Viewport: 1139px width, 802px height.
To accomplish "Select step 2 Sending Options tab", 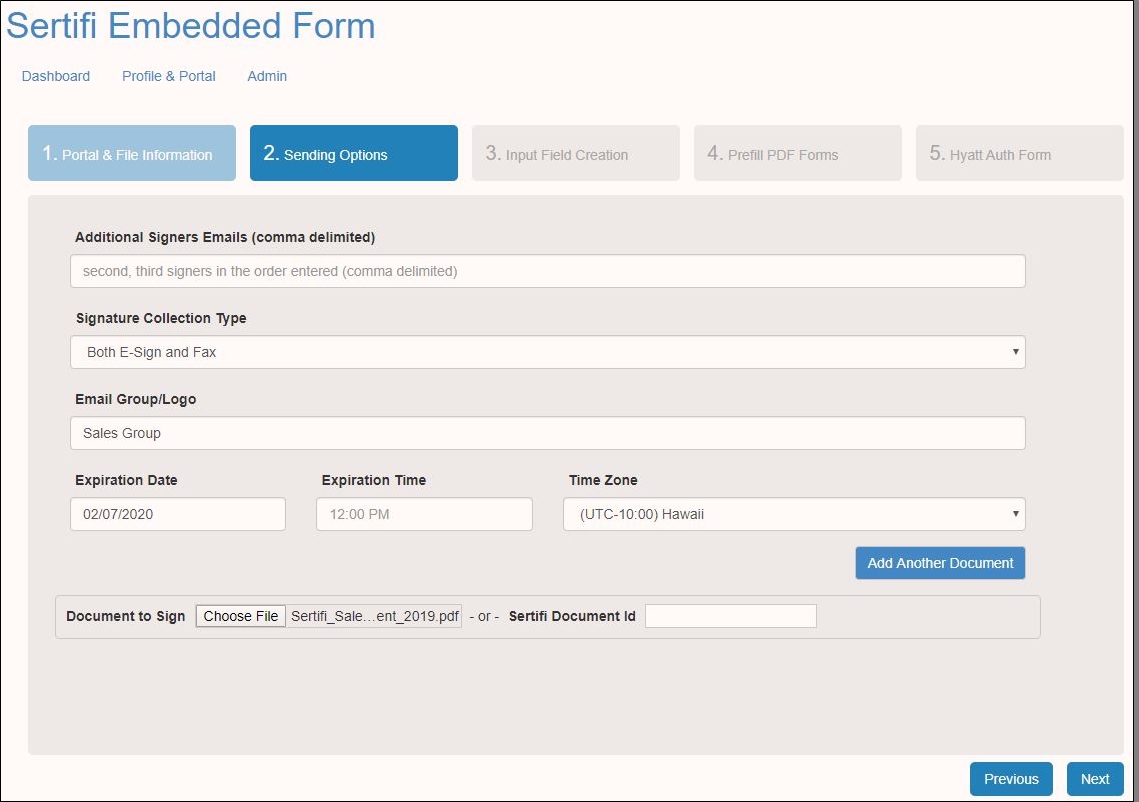I will 354,153.
